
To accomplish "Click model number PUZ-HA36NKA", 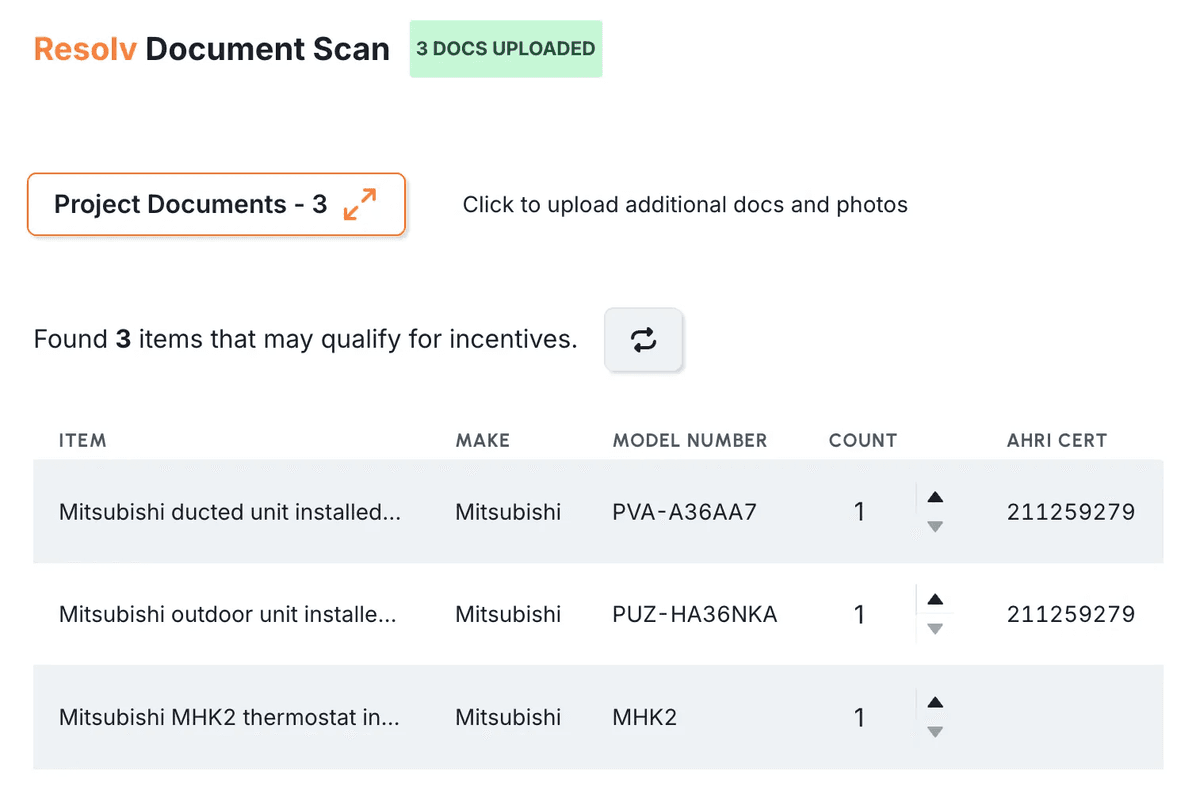I will (x=695, y=614).
